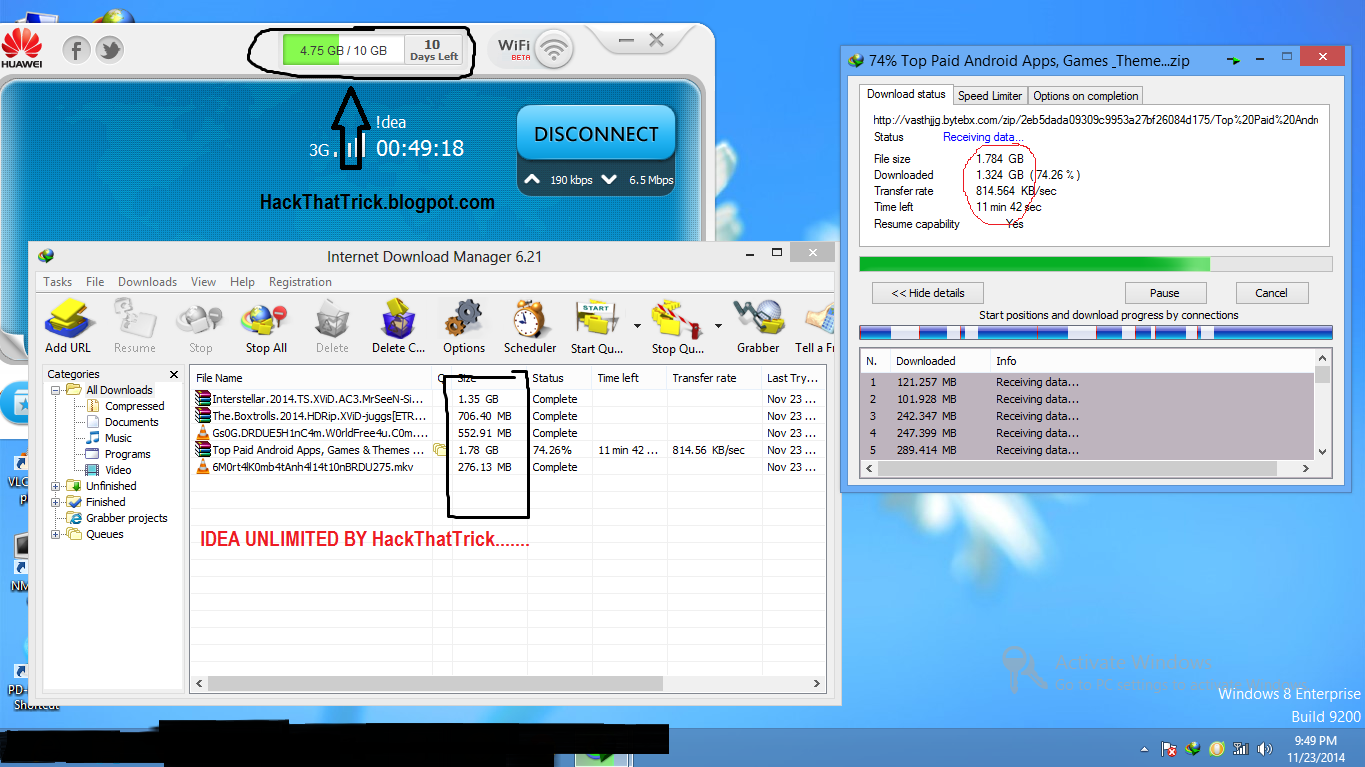Click the volume speaker tray icon
Screen dimensions: 1365x767
pos(1264,748)
